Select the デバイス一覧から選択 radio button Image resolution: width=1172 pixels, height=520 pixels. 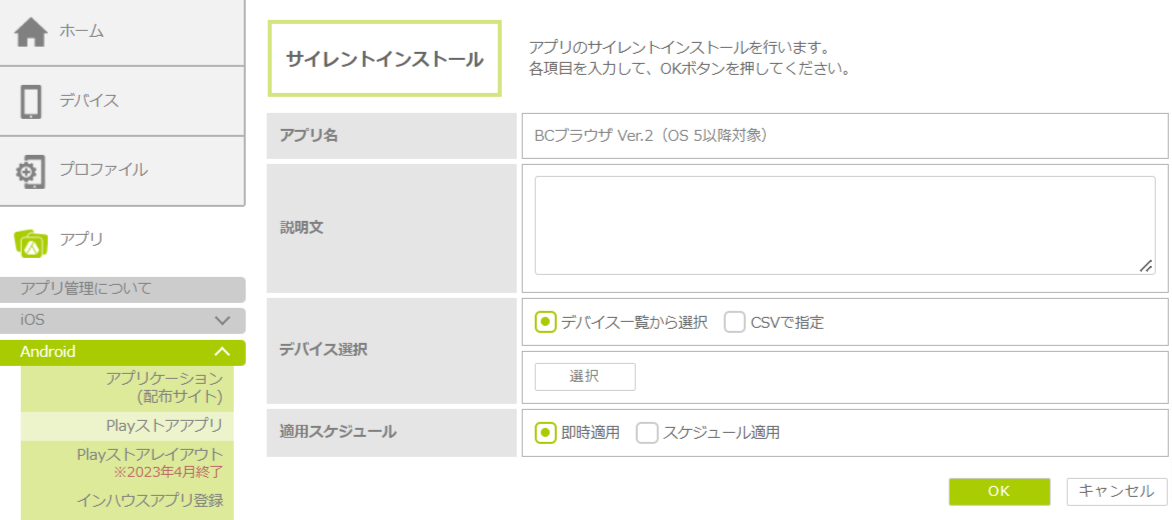(546, 322)
